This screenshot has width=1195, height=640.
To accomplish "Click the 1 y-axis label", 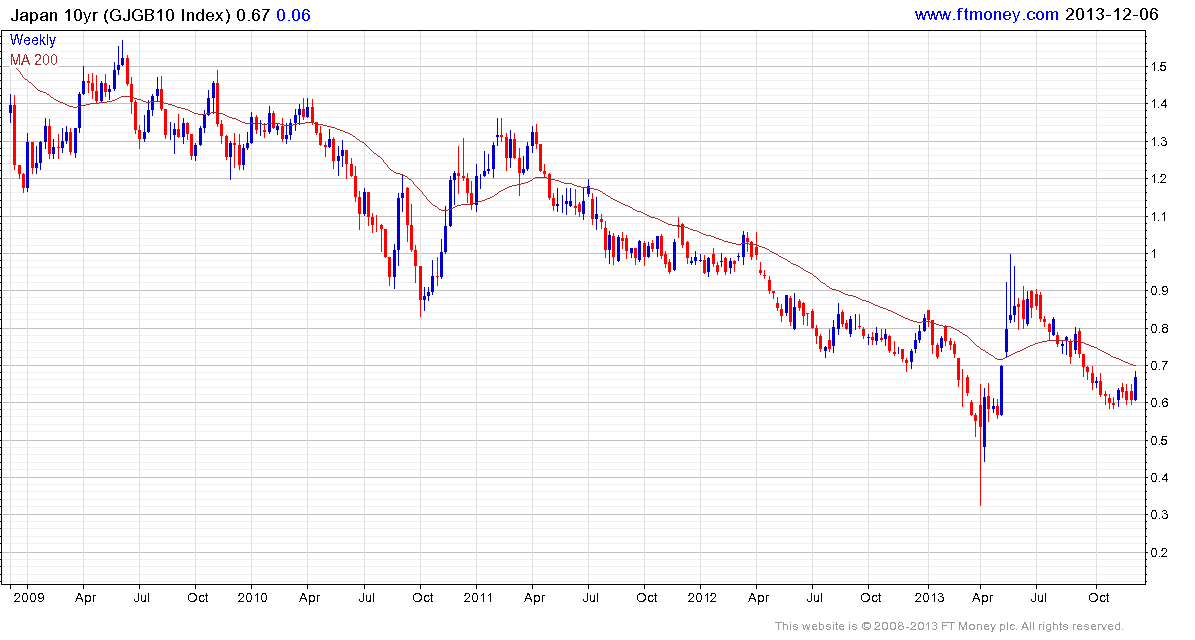I will [x=1154, y=254].
